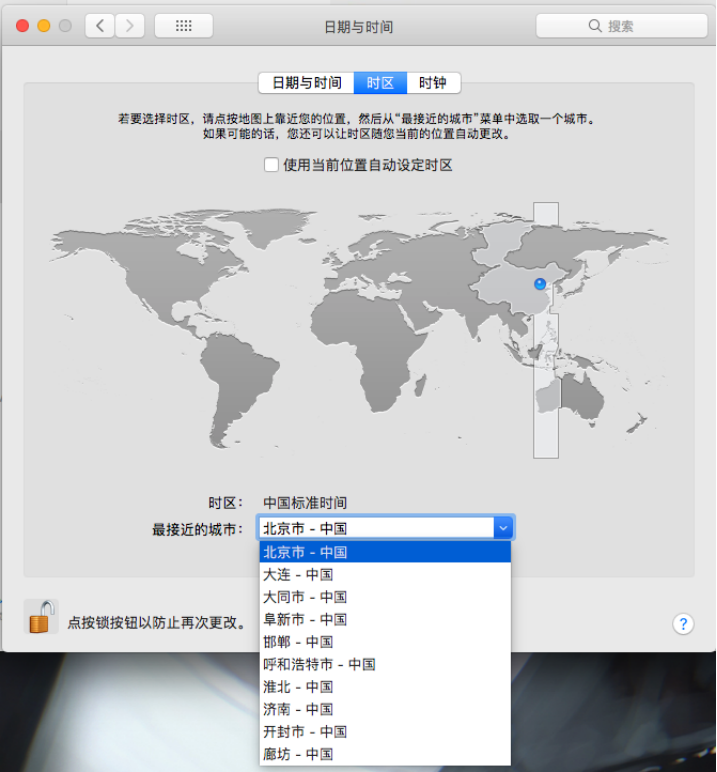This screenshot has height=772, width=717.
Task: Enable automatic time zone using current location
Action: (x=271, y=164)
